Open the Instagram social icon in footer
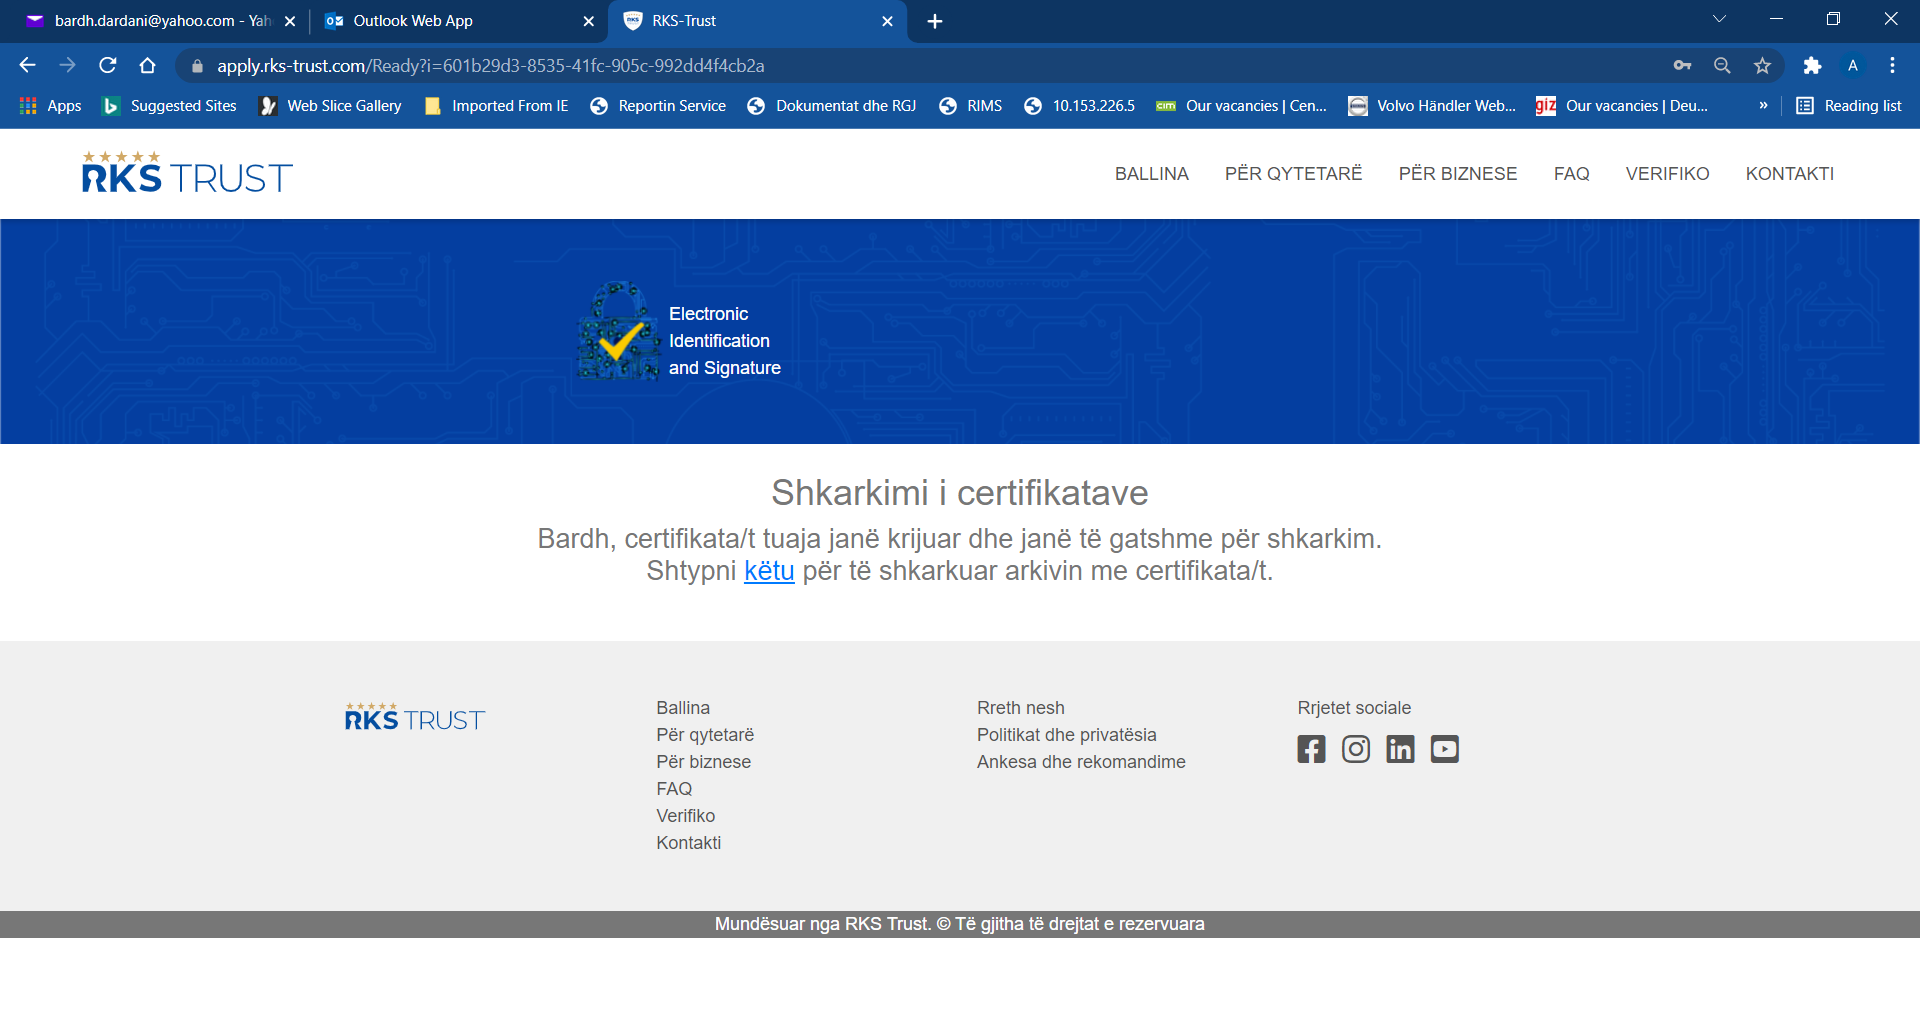1920x1030 pixels. pyautogui.click(x=1356, y=749)
